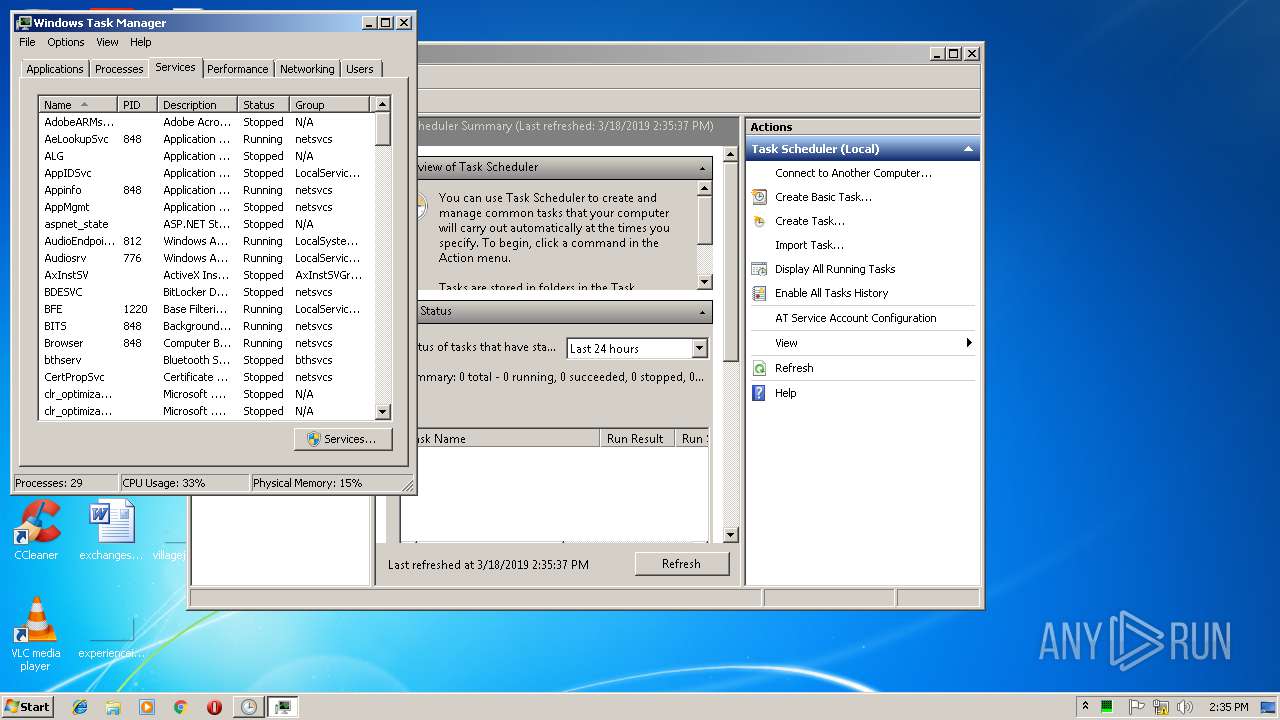The image size is (1280, 720).
Task: Click the green CPU meter tray icon
Action: 1108,707
